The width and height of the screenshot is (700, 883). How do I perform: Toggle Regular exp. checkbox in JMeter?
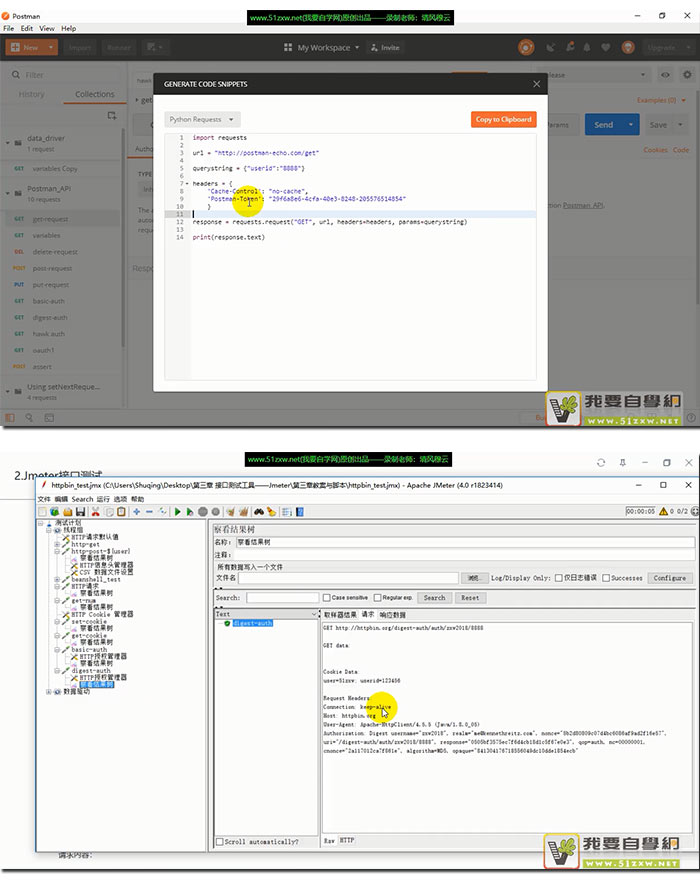tap(377, 597)
